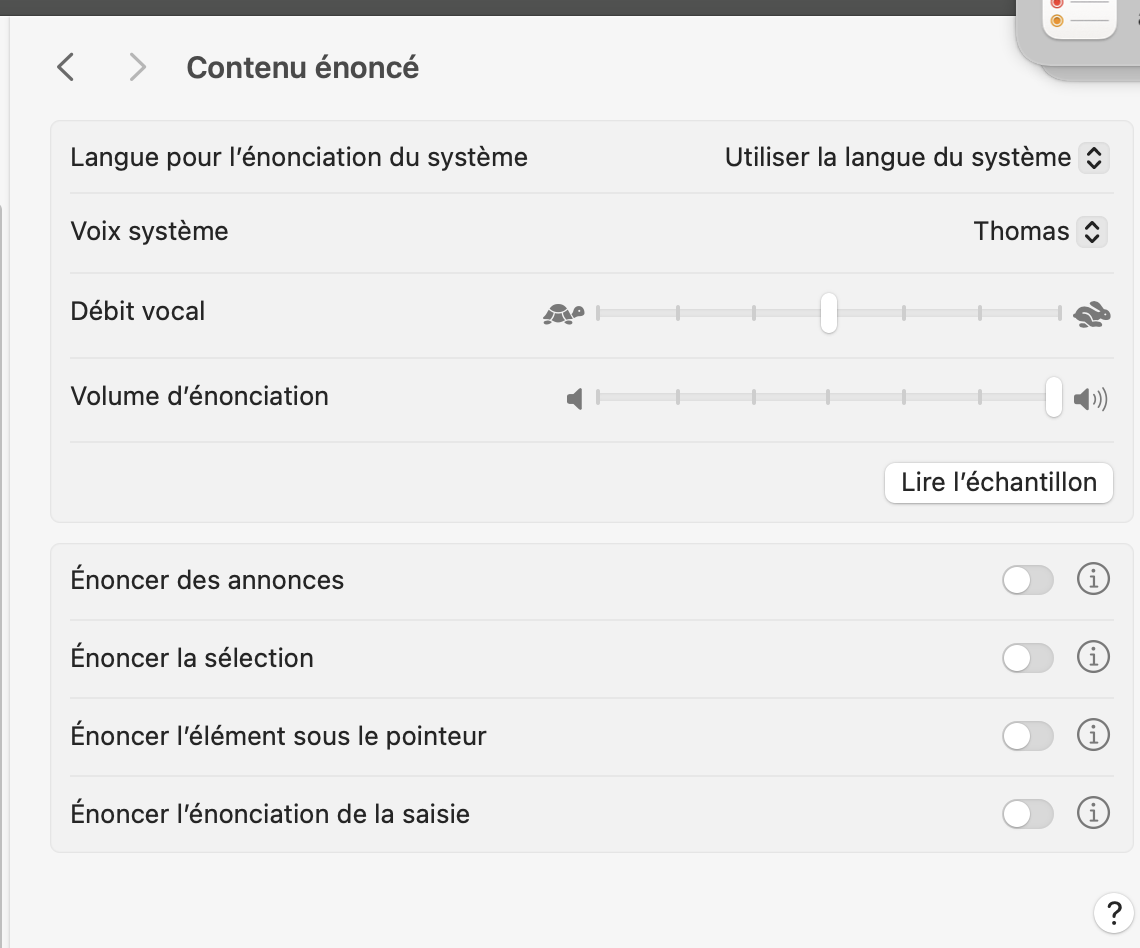
Task: Click the low volume speaker icon
Action: pyautogui.click(x=575, y=400)
